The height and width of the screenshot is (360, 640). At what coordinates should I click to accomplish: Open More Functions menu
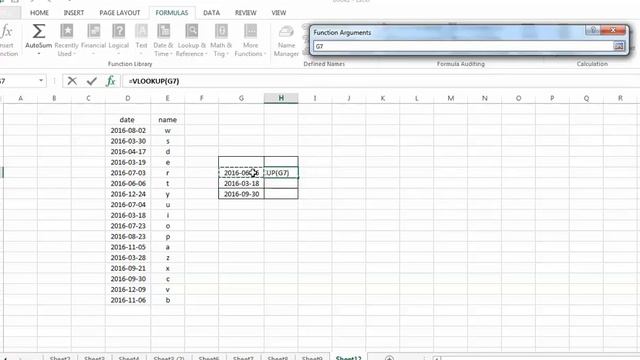(x=250, y=40)
